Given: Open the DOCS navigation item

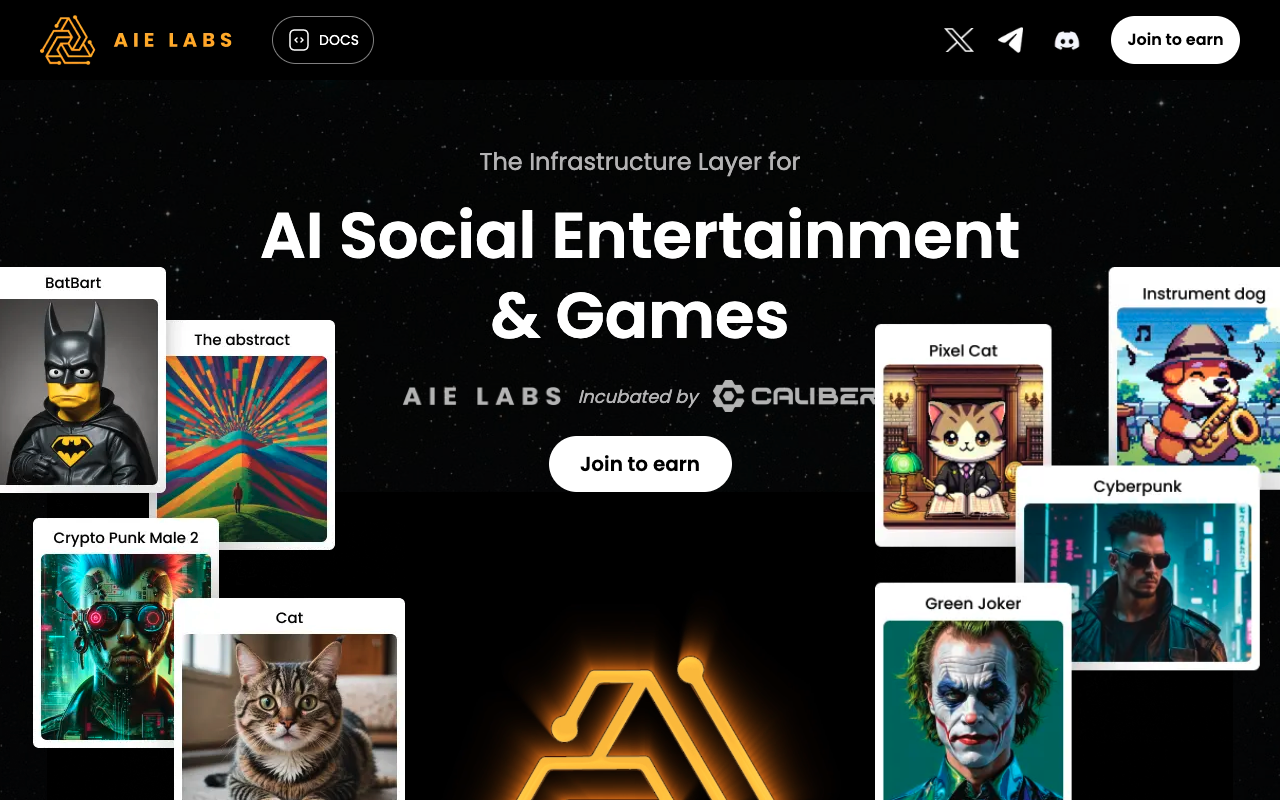Looking at the screenshot, I should coord(323,40).
